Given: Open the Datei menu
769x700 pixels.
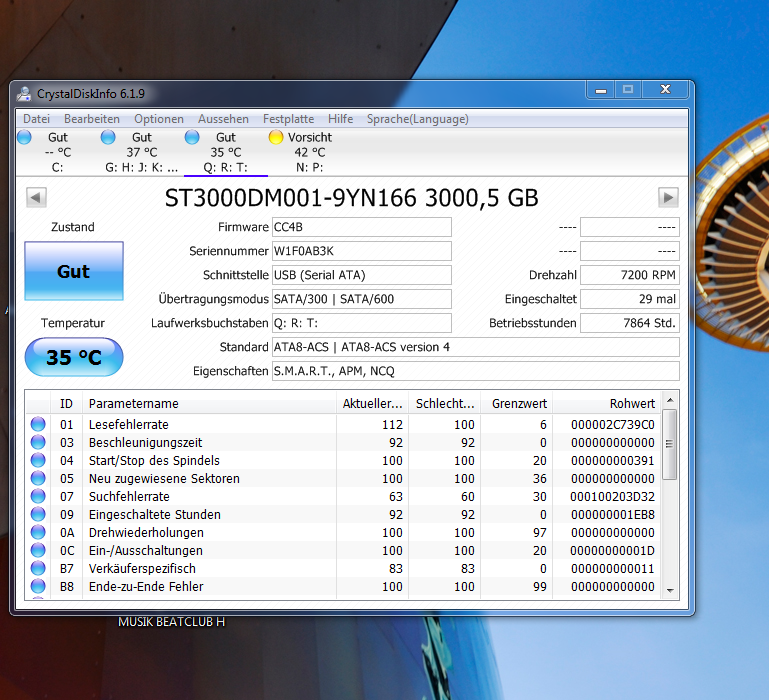Looking at the screenshot, I should 36,119.
